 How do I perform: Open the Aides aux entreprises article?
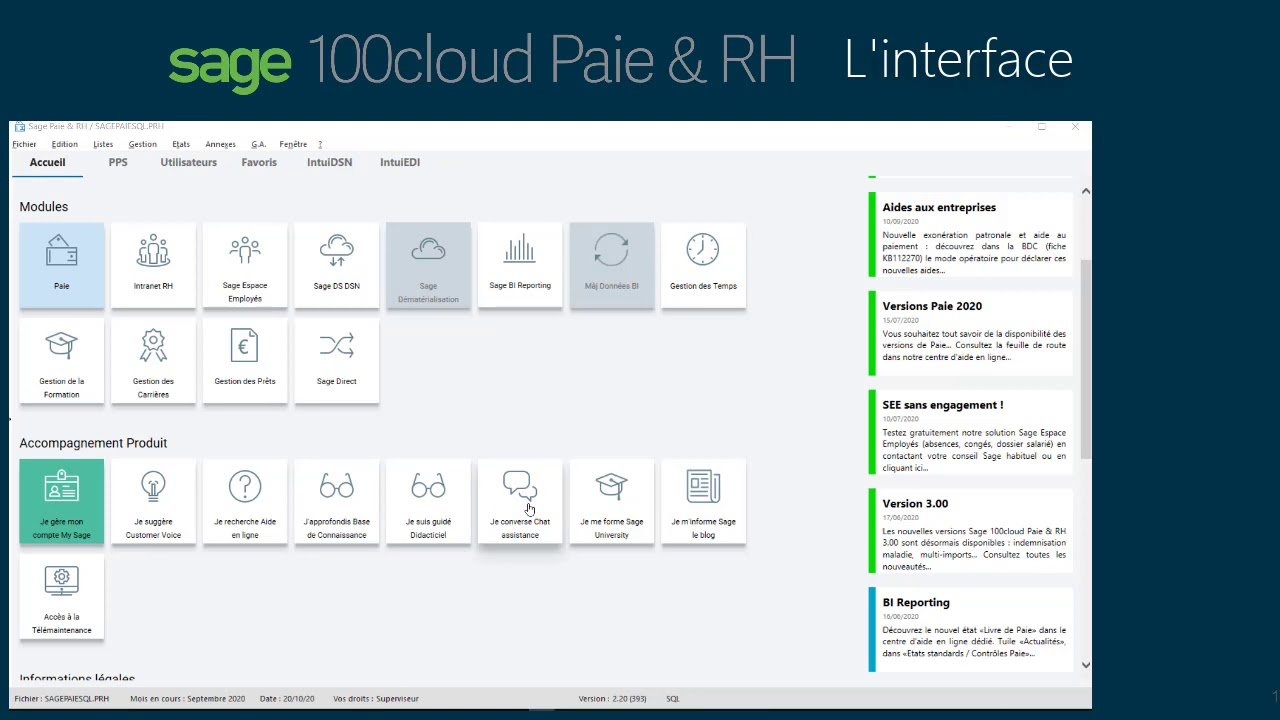pyautogui.click(x=967, y=232)
